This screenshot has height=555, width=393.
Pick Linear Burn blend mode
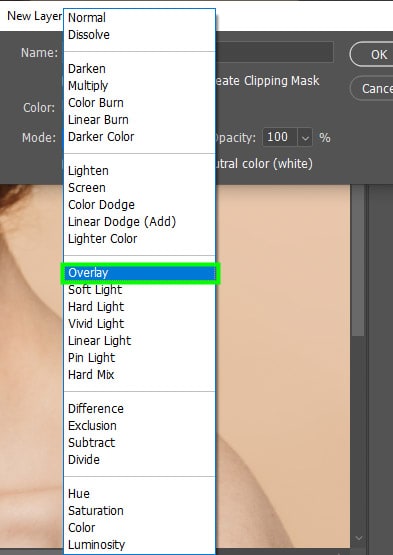click(x=139, y=120)
